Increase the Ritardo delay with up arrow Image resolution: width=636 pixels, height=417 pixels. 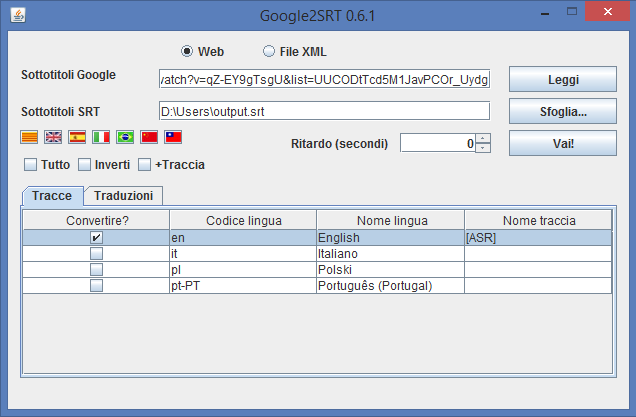click(x=483, y=138)
